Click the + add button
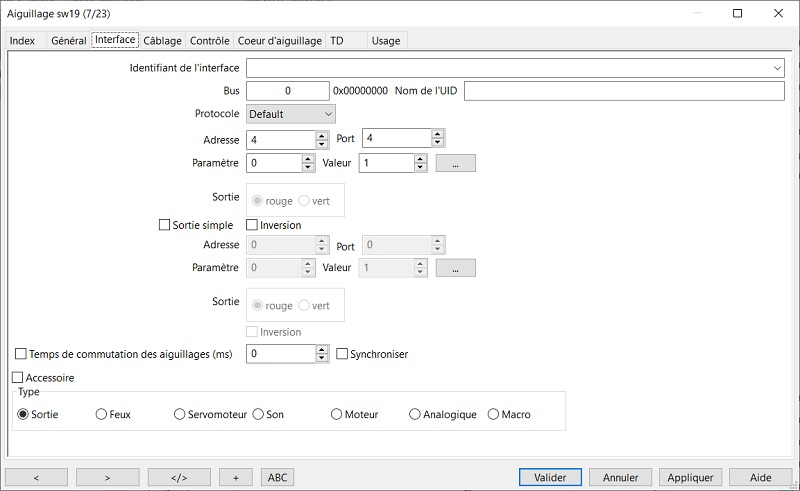This screenshot has width=800, height=491. [x=235, y=477]
